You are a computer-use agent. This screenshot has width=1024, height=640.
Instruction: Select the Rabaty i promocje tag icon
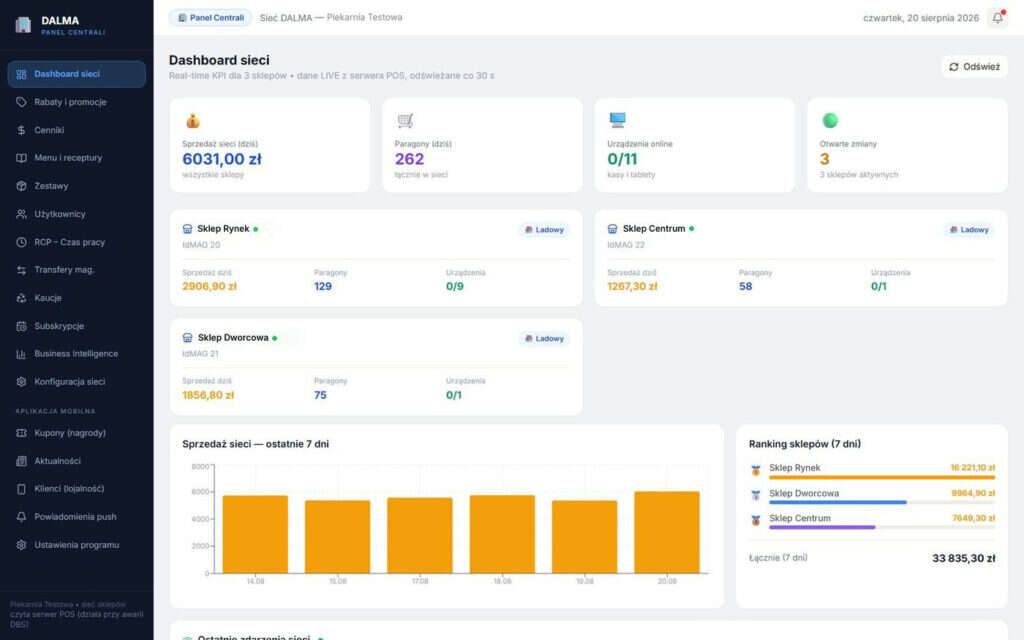(x=22, y=102)
